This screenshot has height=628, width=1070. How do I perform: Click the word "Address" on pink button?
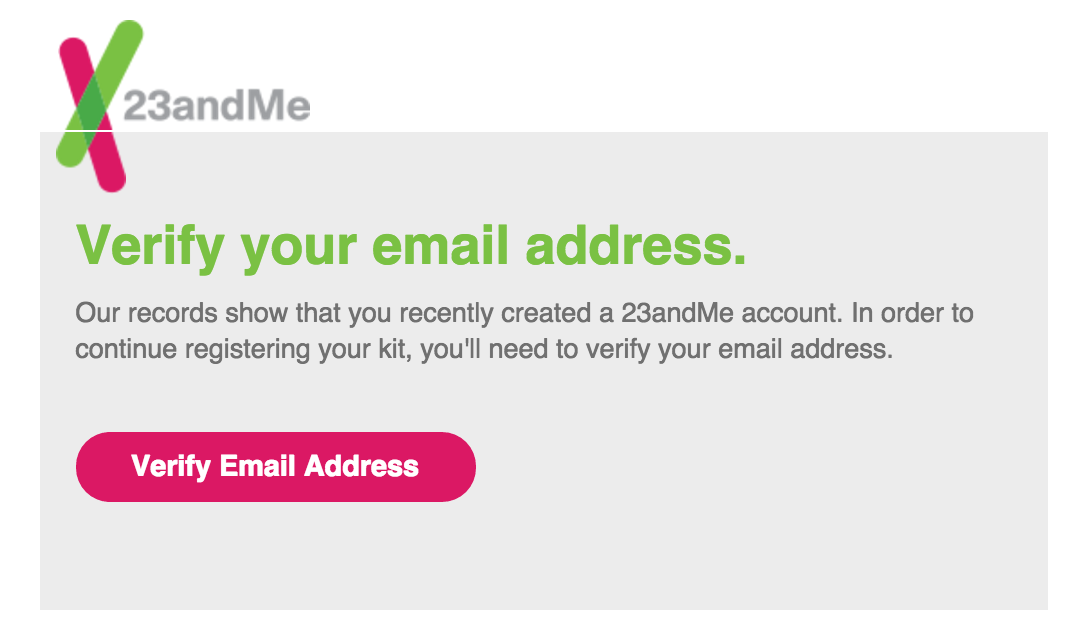tap(361, 466)
